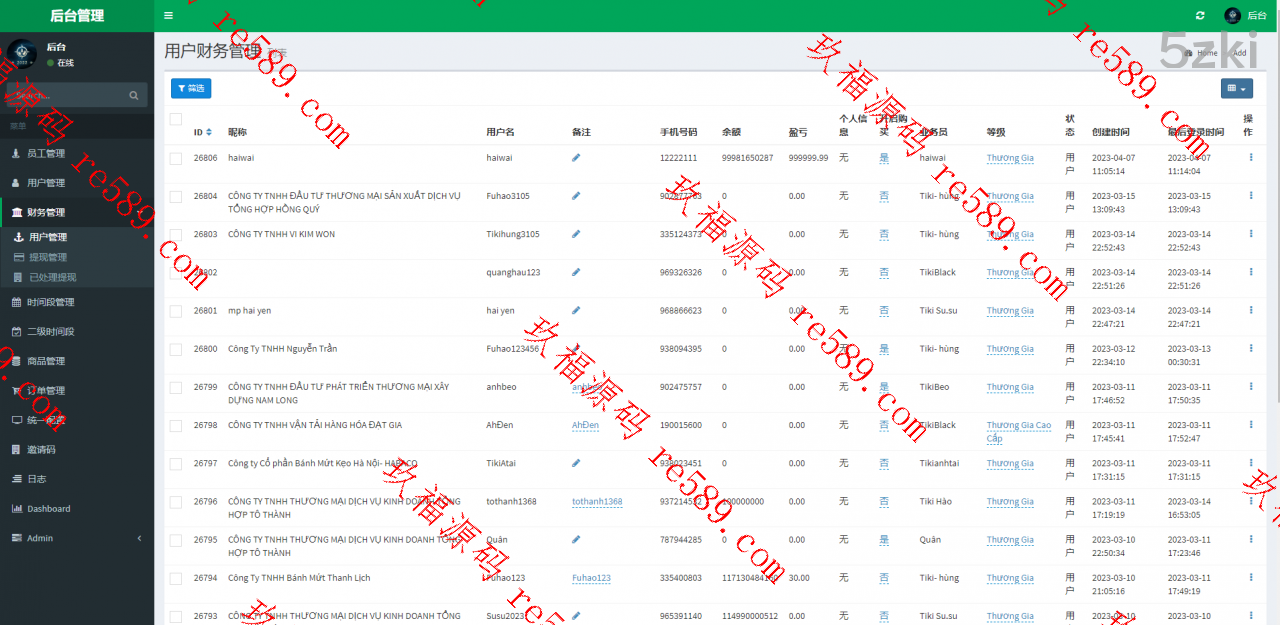1280x625 pixels.
Task: Click the refresh icon in top bar
Action: 1200,16
